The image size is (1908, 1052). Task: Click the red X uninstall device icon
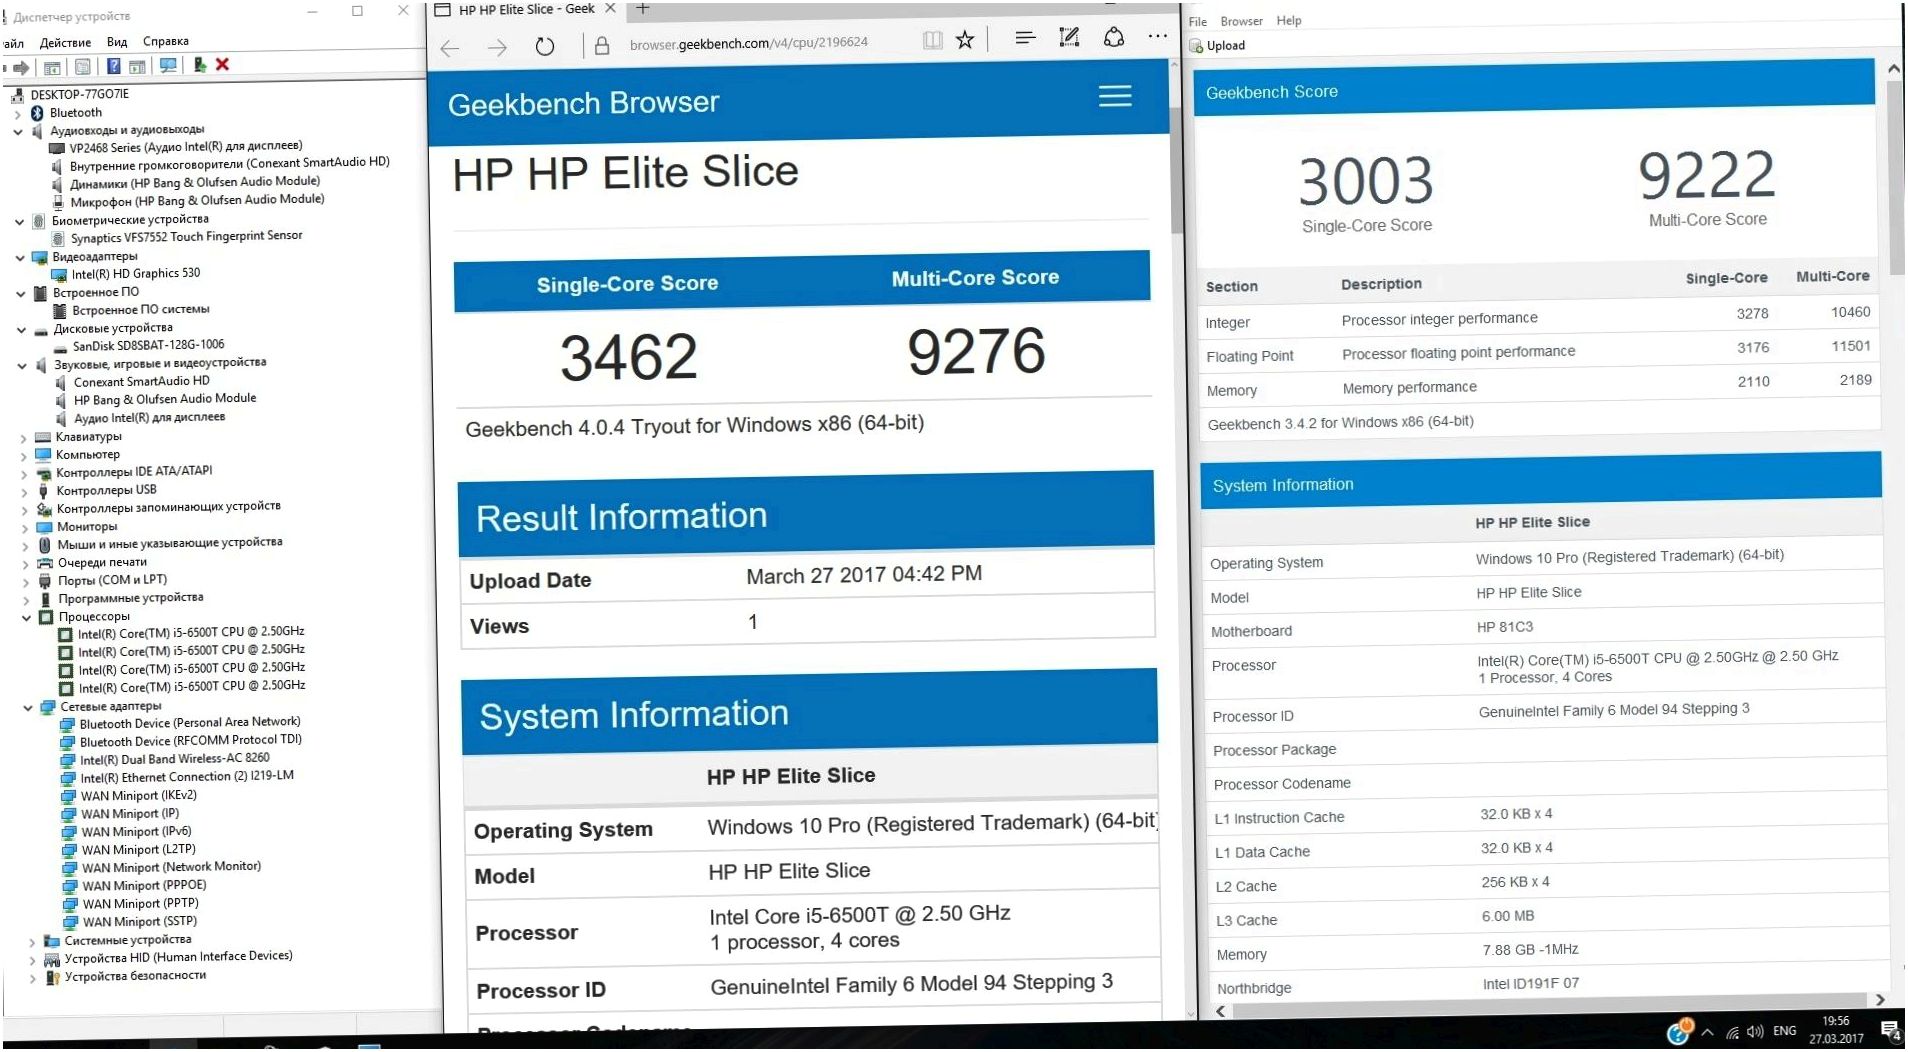(x=222, y=64)
